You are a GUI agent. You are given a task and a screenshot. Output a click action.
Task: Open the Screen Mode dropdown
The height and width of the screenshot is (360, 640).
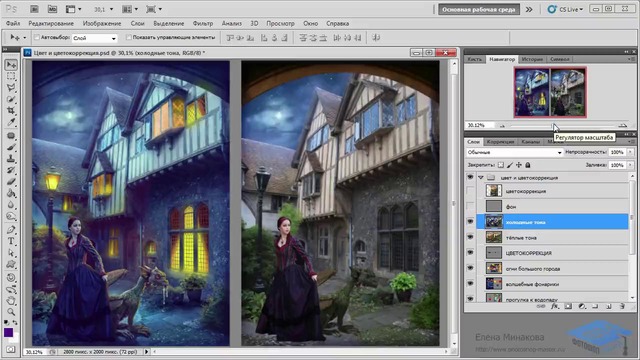(154, 9)
